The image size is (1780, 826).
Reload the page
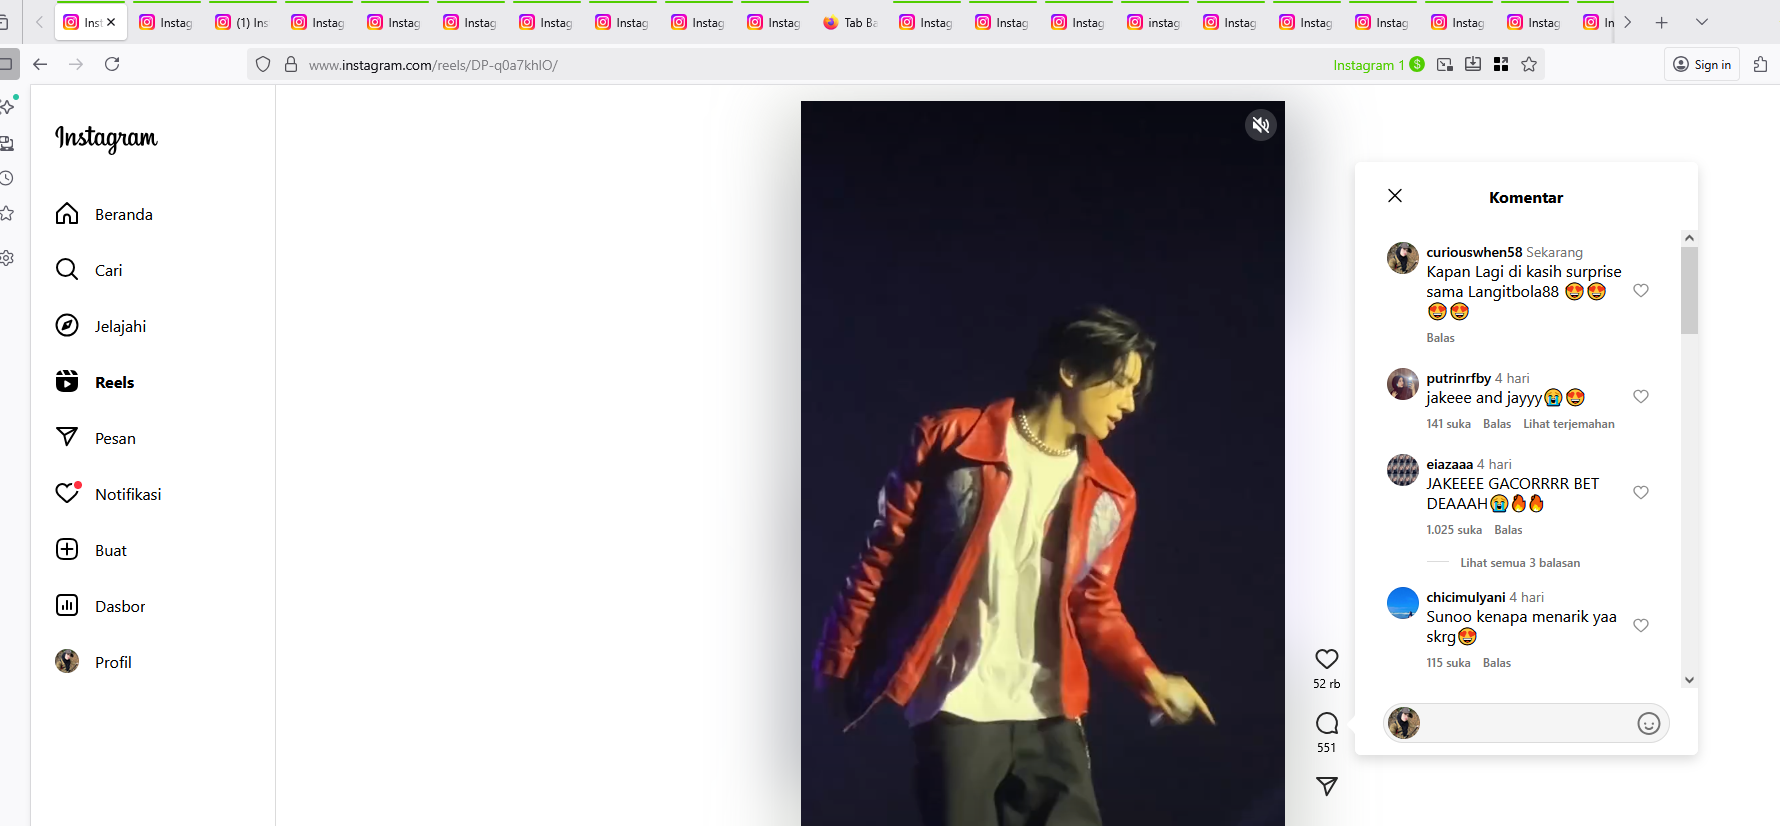tap(112, 64)
